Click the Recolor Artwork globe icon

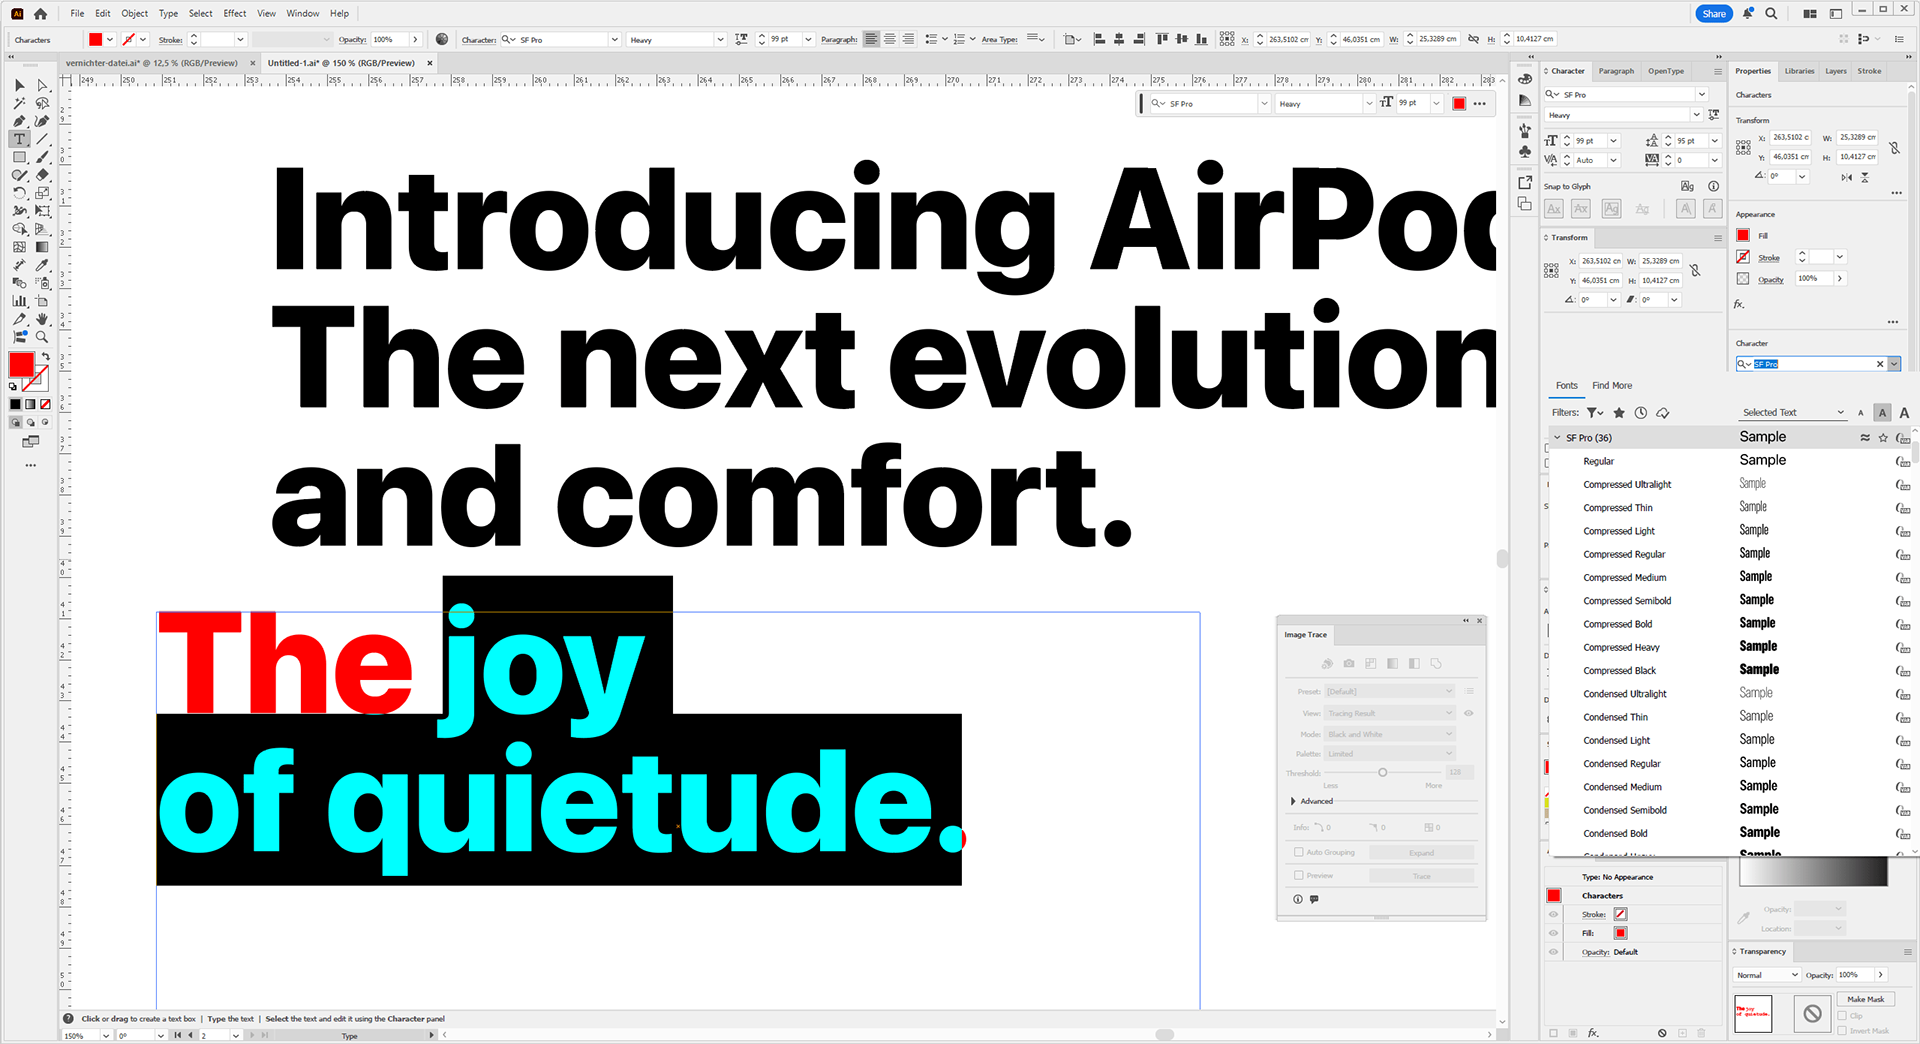pyautogui.click(x=442, y=39)
